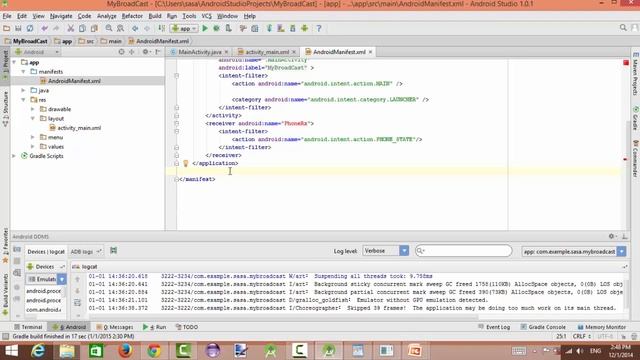Expand the java folder
Image resolution: width=640 pixels, height=360 pixels.
(24, 90)
